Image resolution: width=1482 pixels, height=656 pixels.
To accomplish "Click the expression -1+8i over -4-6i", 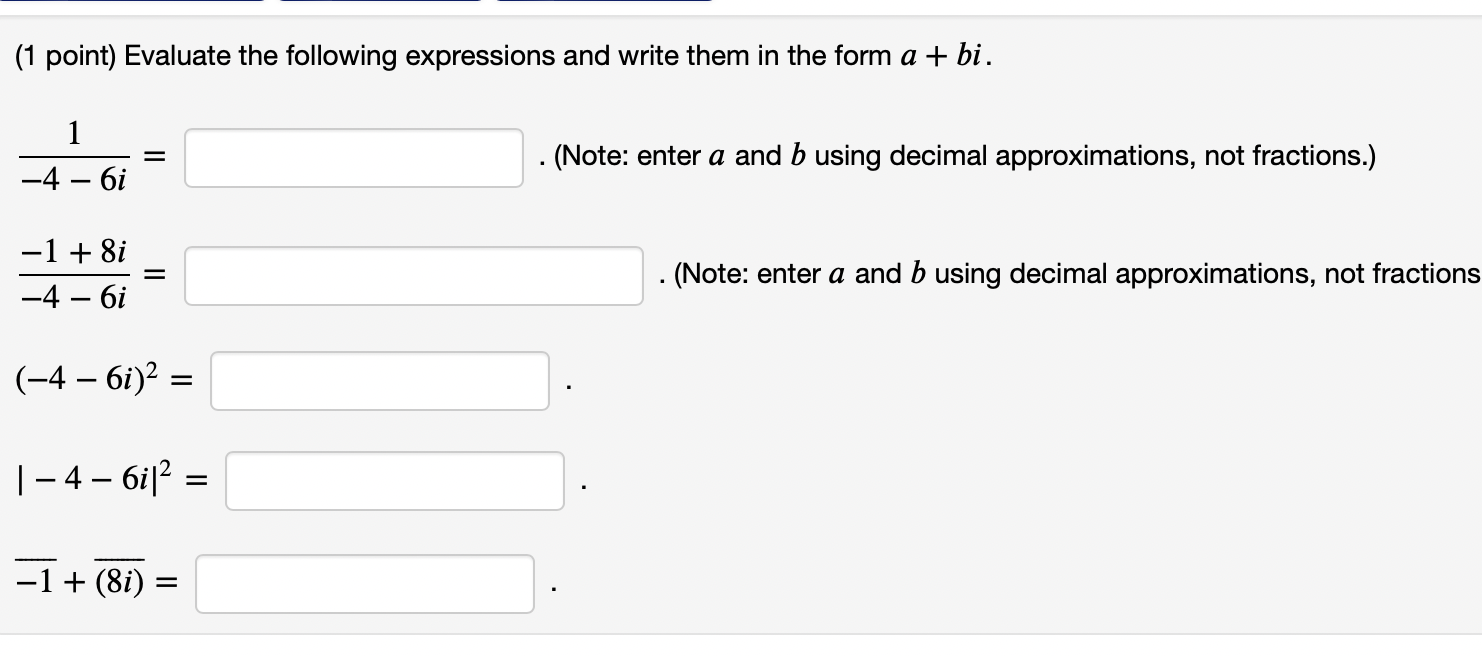I will [x=72, y=273].
